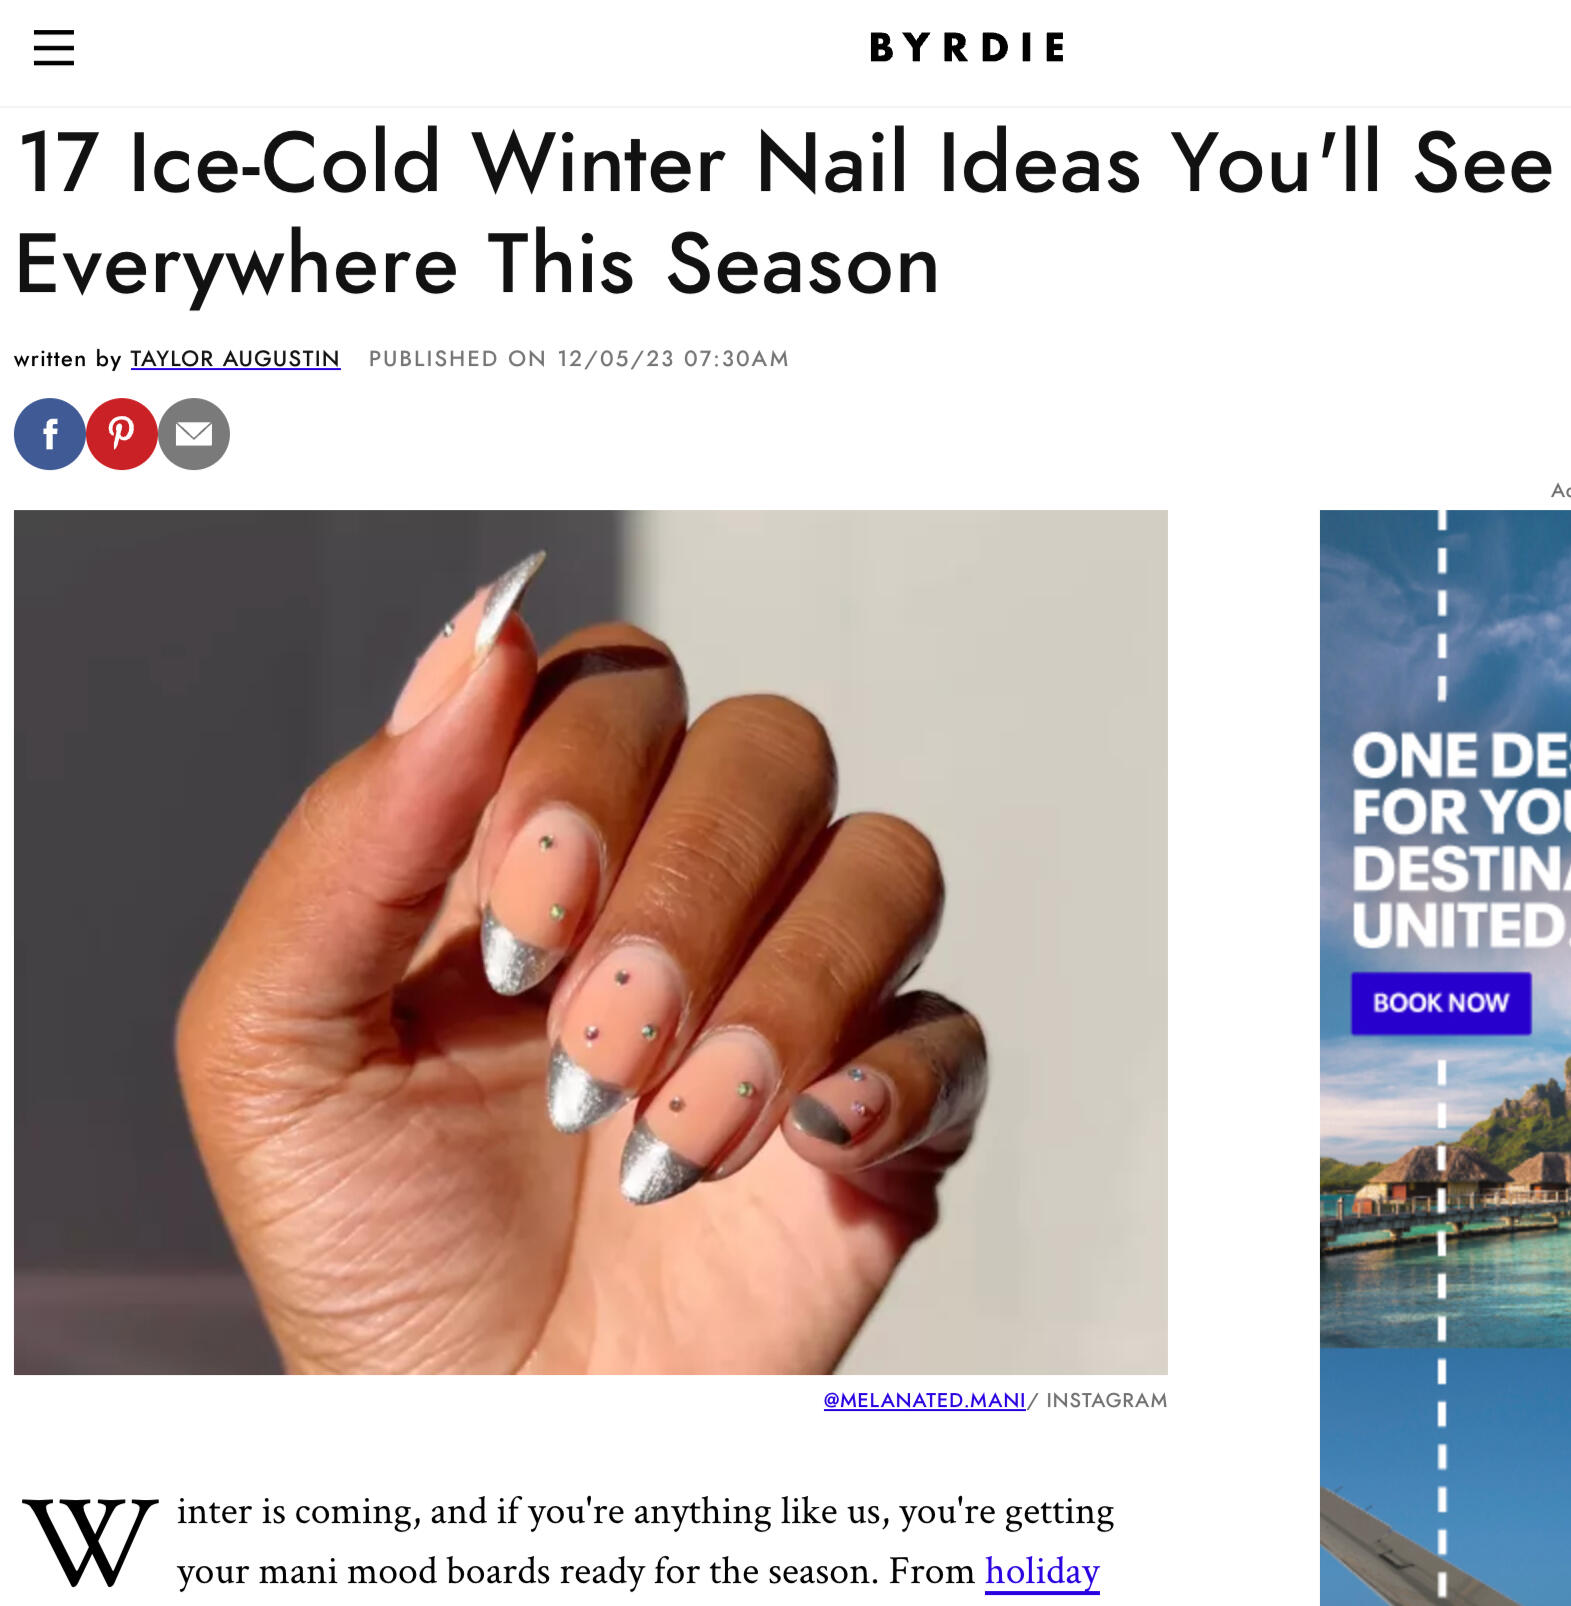Open the hamburger navigation menu

click(54, 47)
